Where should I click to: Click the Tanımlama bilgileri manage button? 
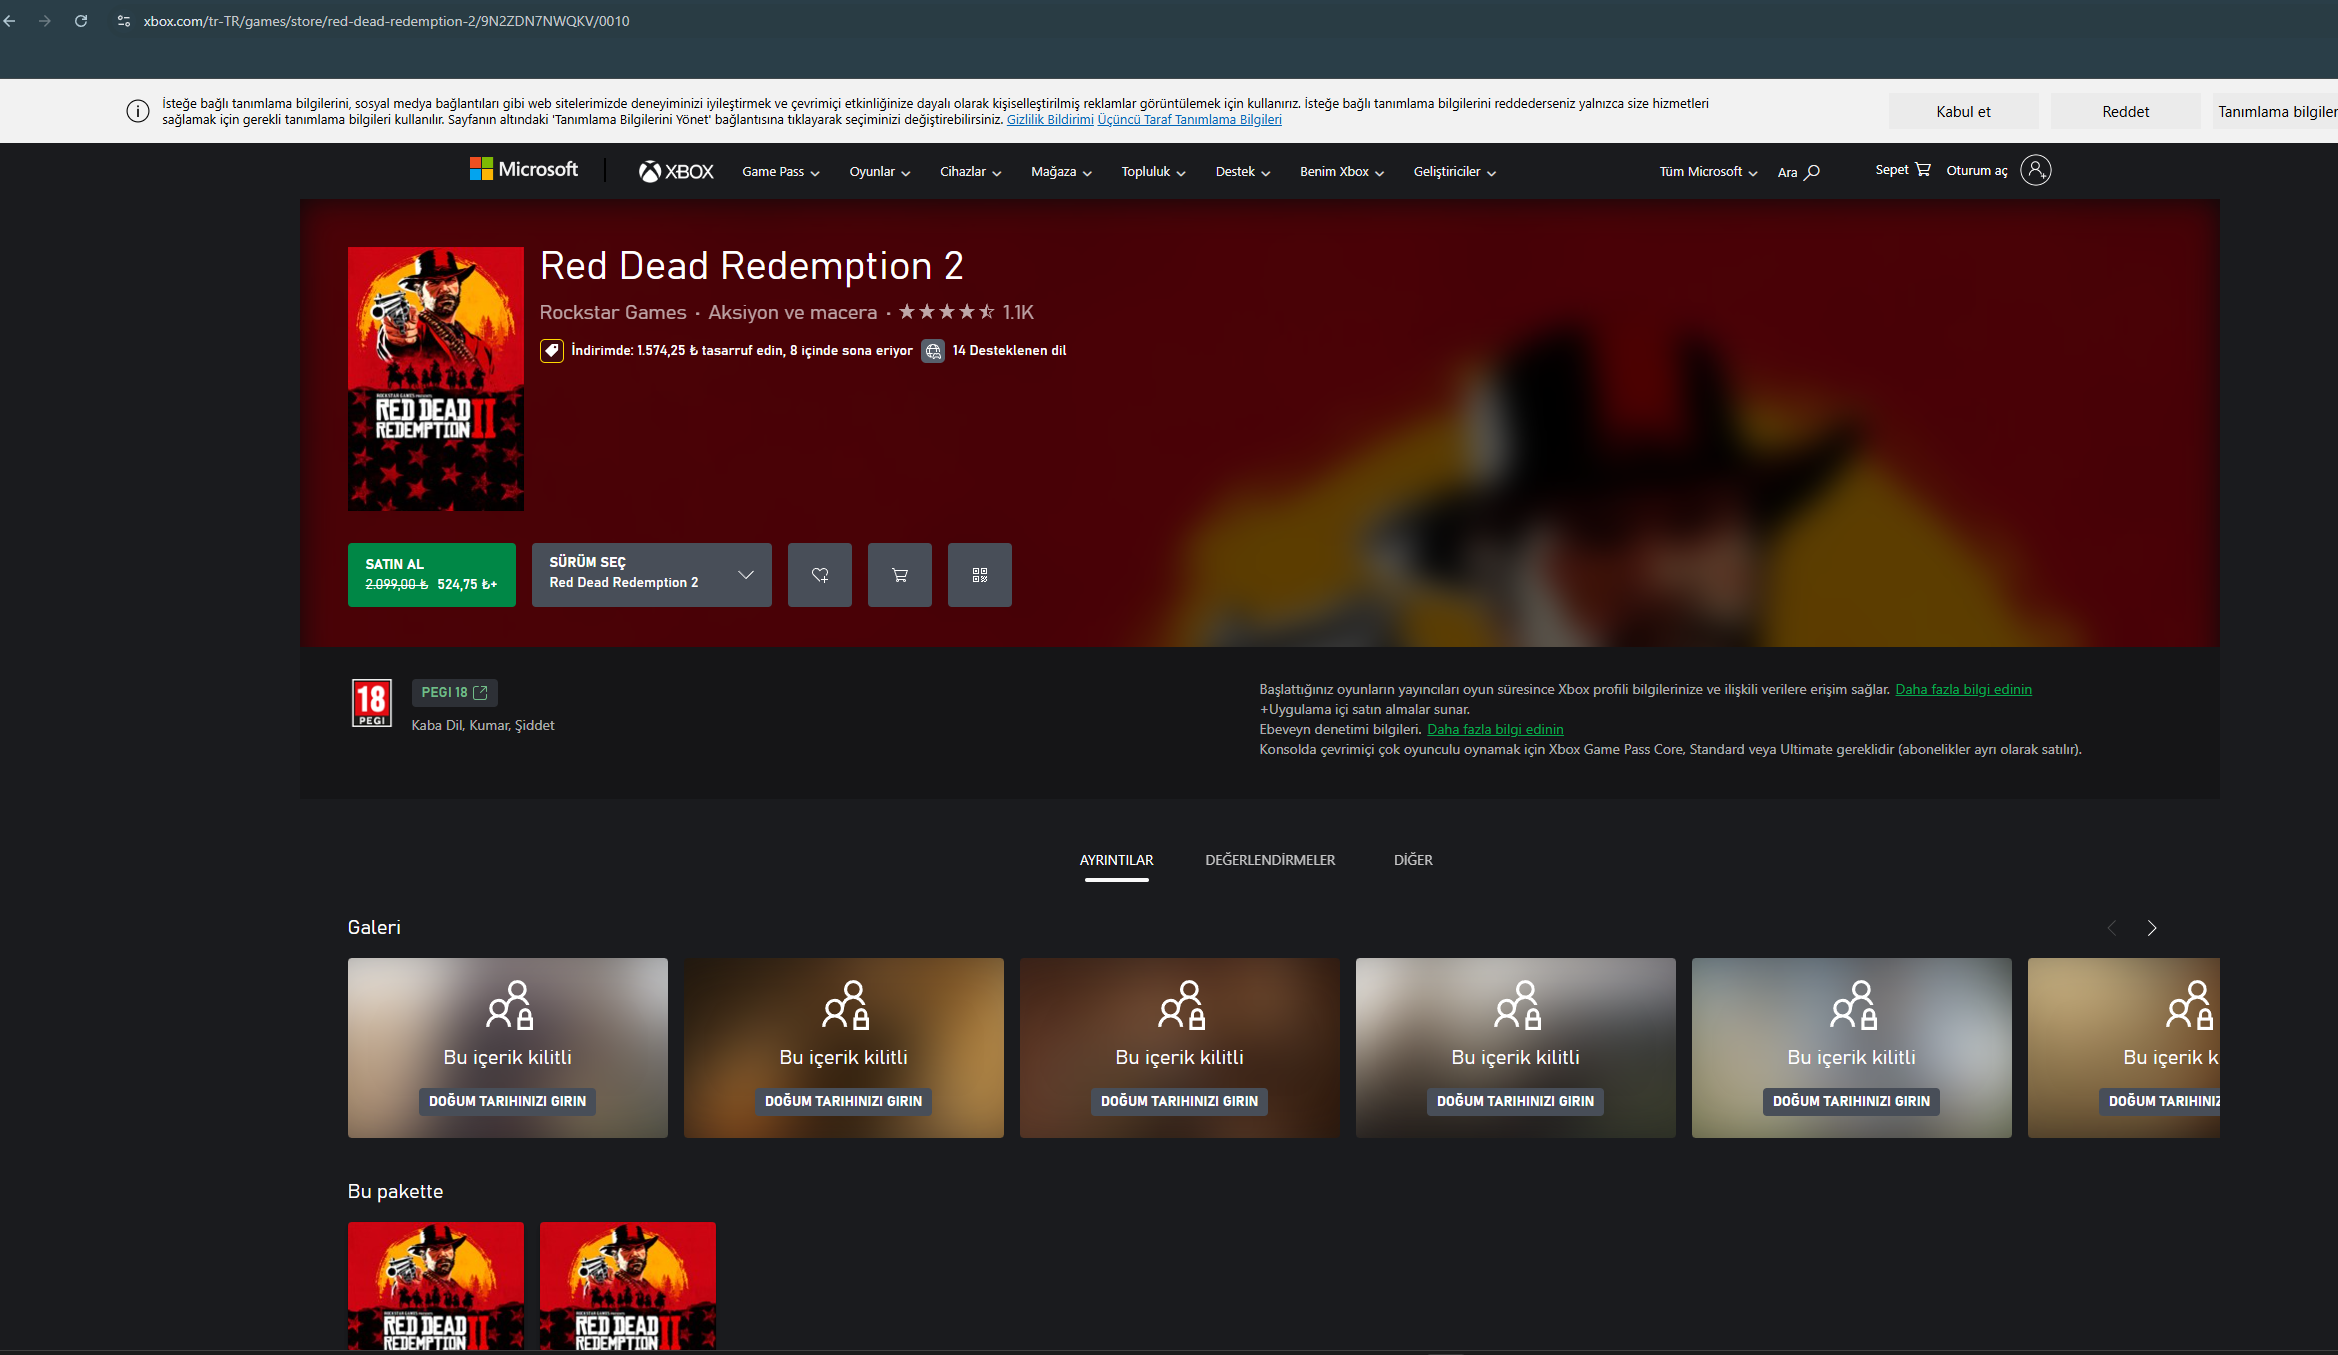click(x=2274, y=112)
